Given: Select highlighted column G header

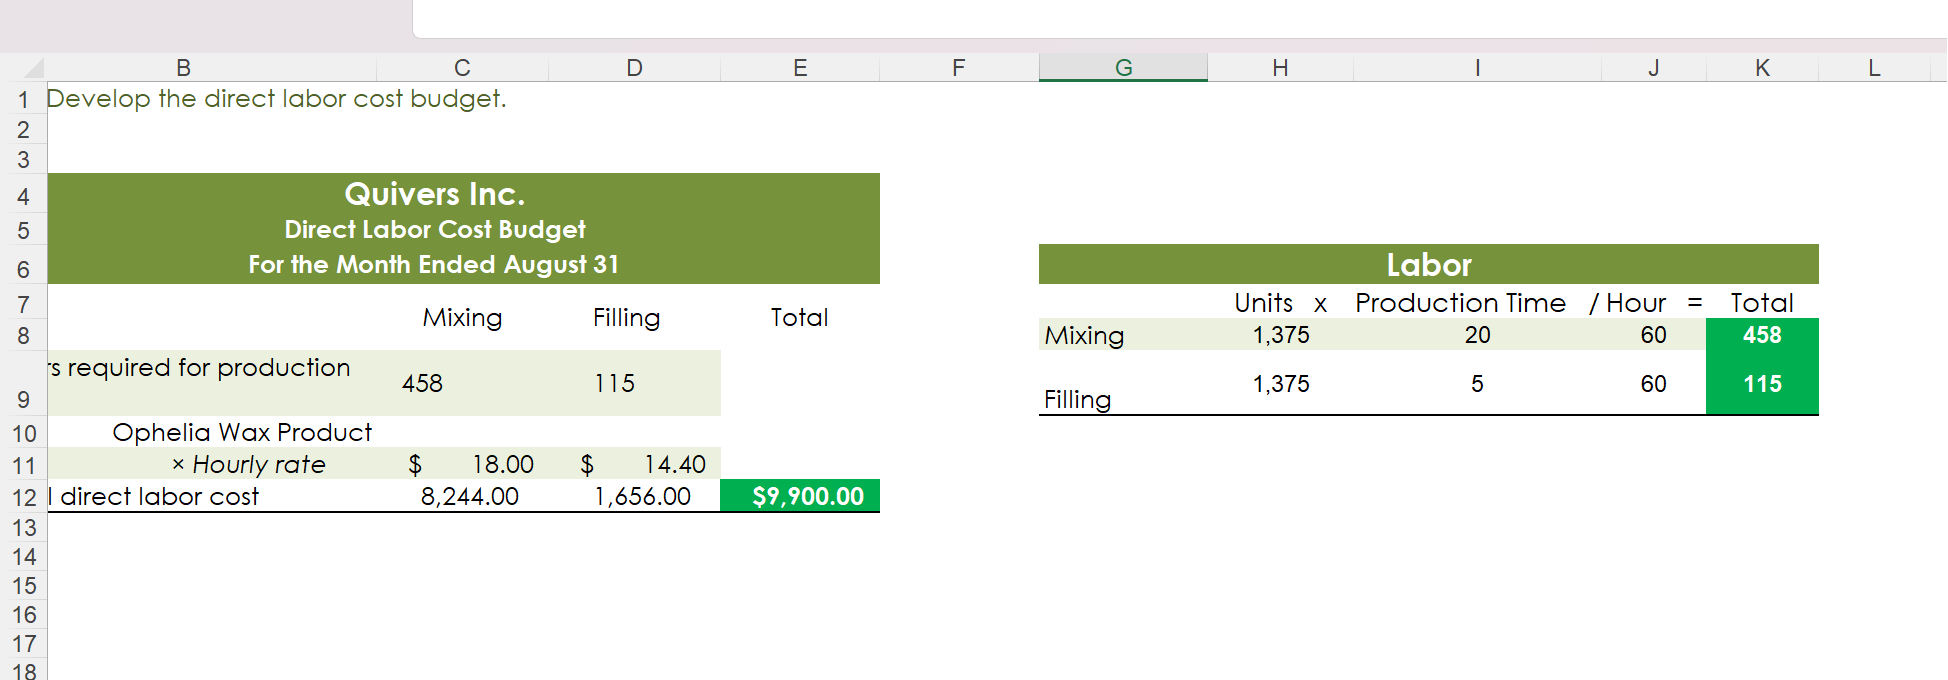Looking at the screenshot, I should click(x=1123, y=68).
